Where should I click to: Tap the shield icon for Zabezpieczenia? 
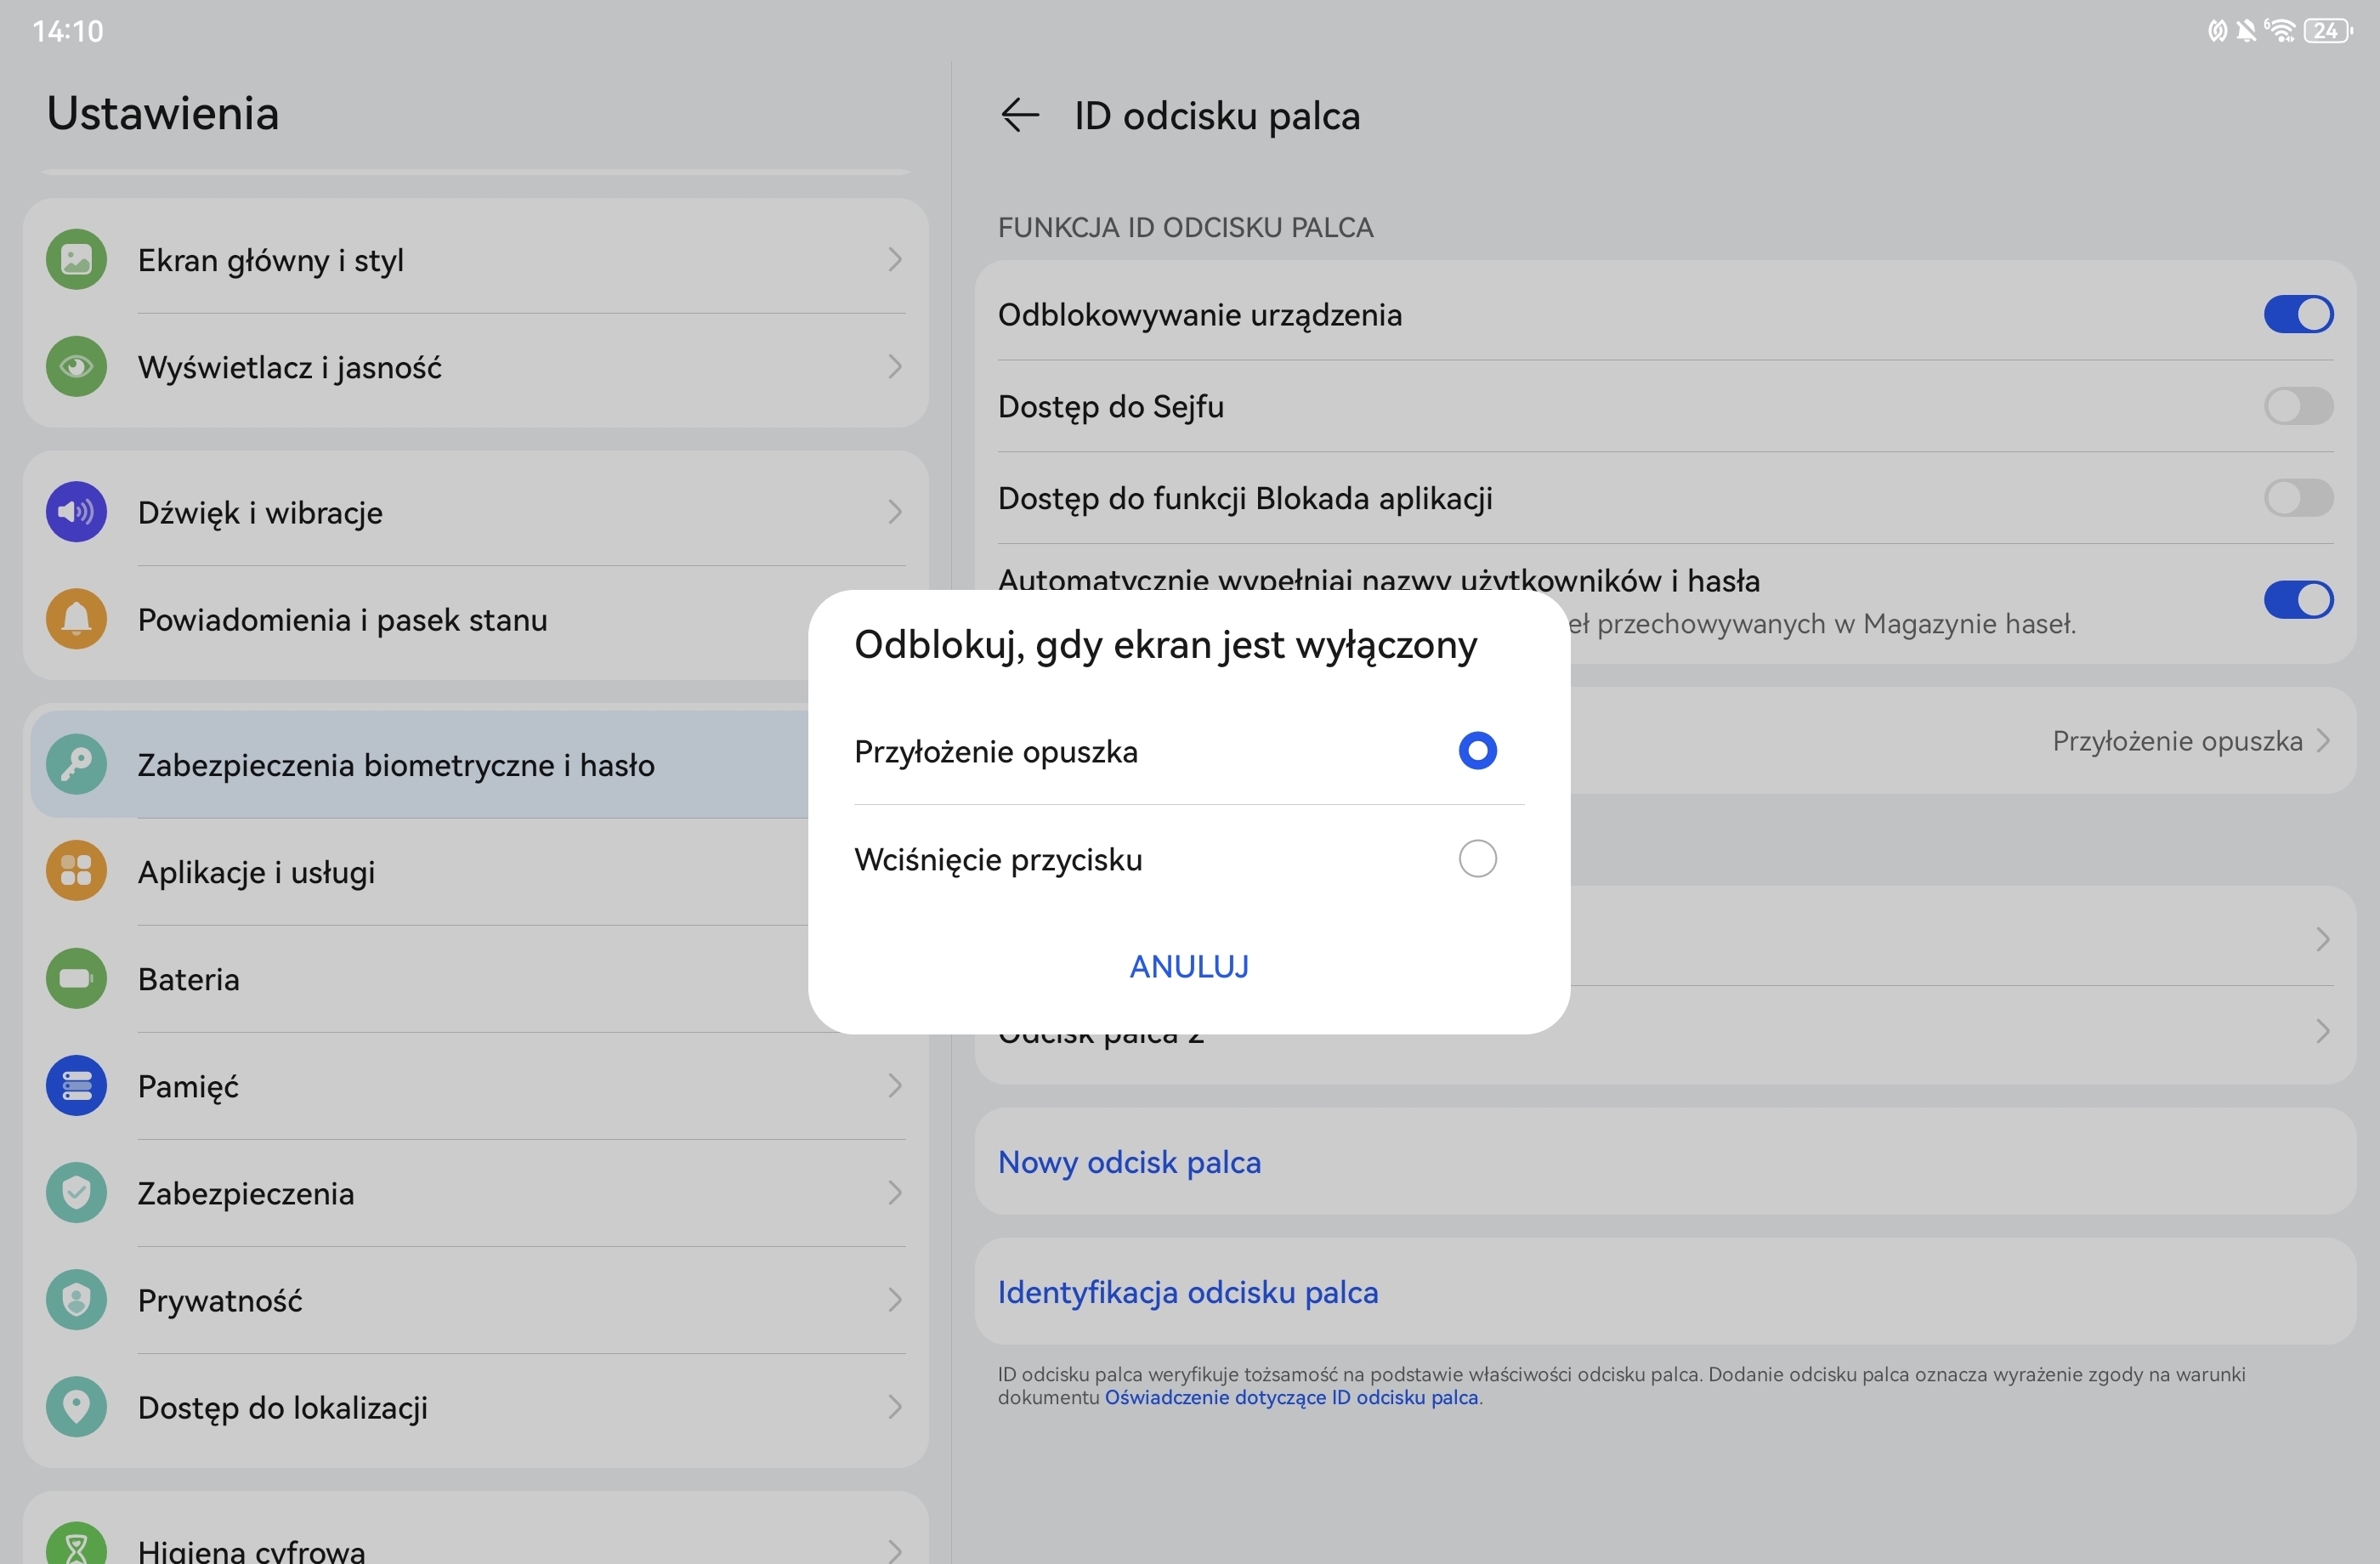pos(76,1193)
